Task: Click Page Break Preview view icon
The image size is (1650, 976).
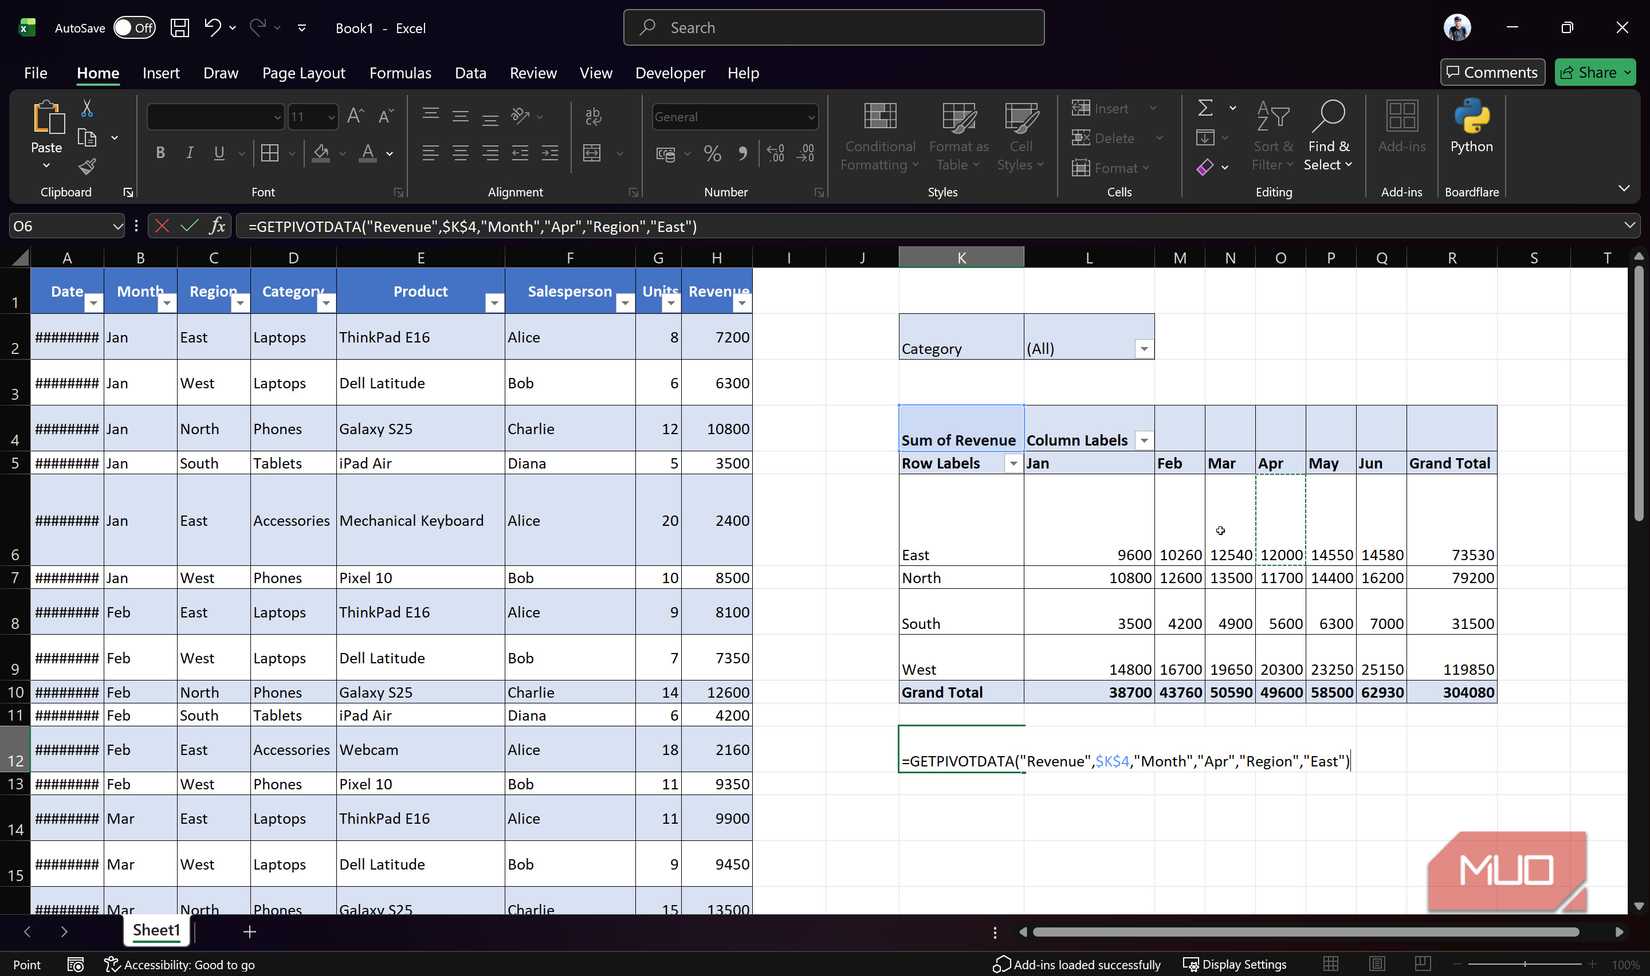Action: 1423,964
